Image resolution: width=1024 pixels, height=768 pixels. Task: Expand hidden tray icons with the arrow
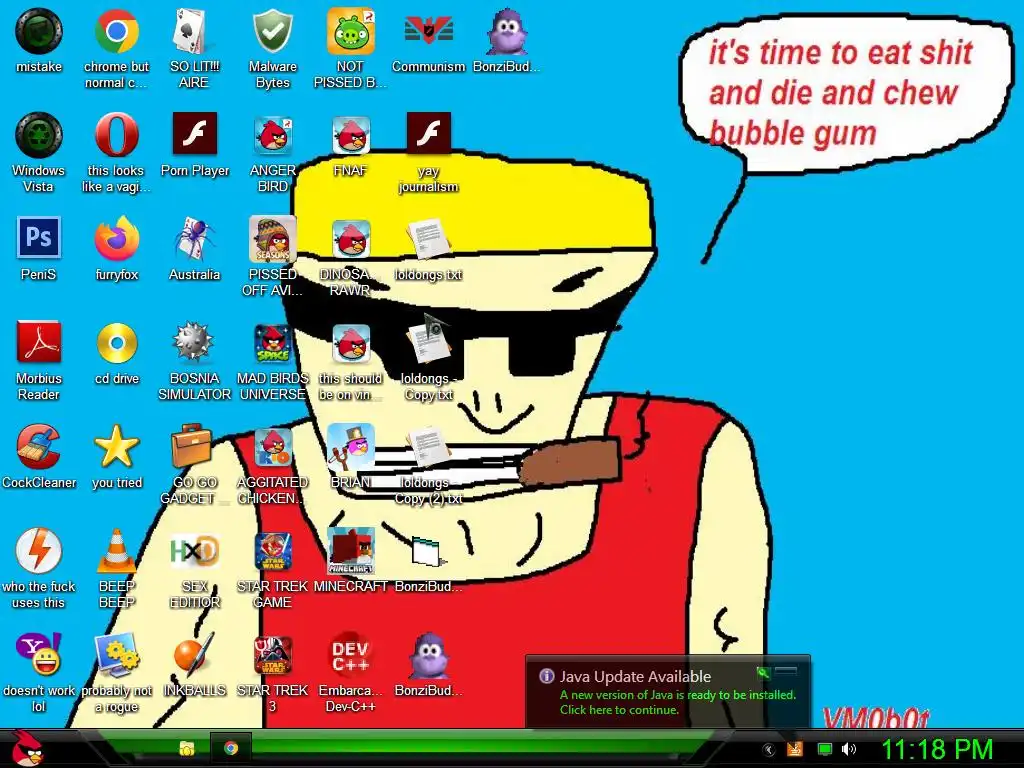pyautogui.click(x=769, y=749)
